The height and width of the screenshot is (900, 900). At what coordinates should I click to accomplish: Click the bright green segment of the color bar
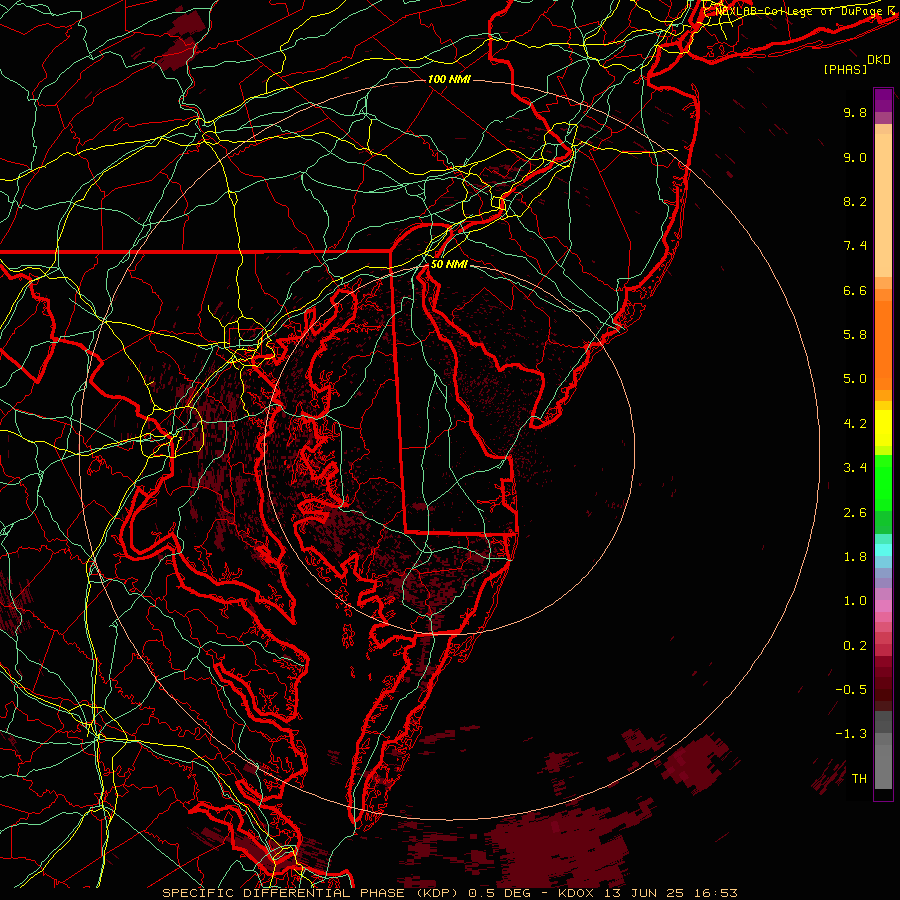[883, 483]
